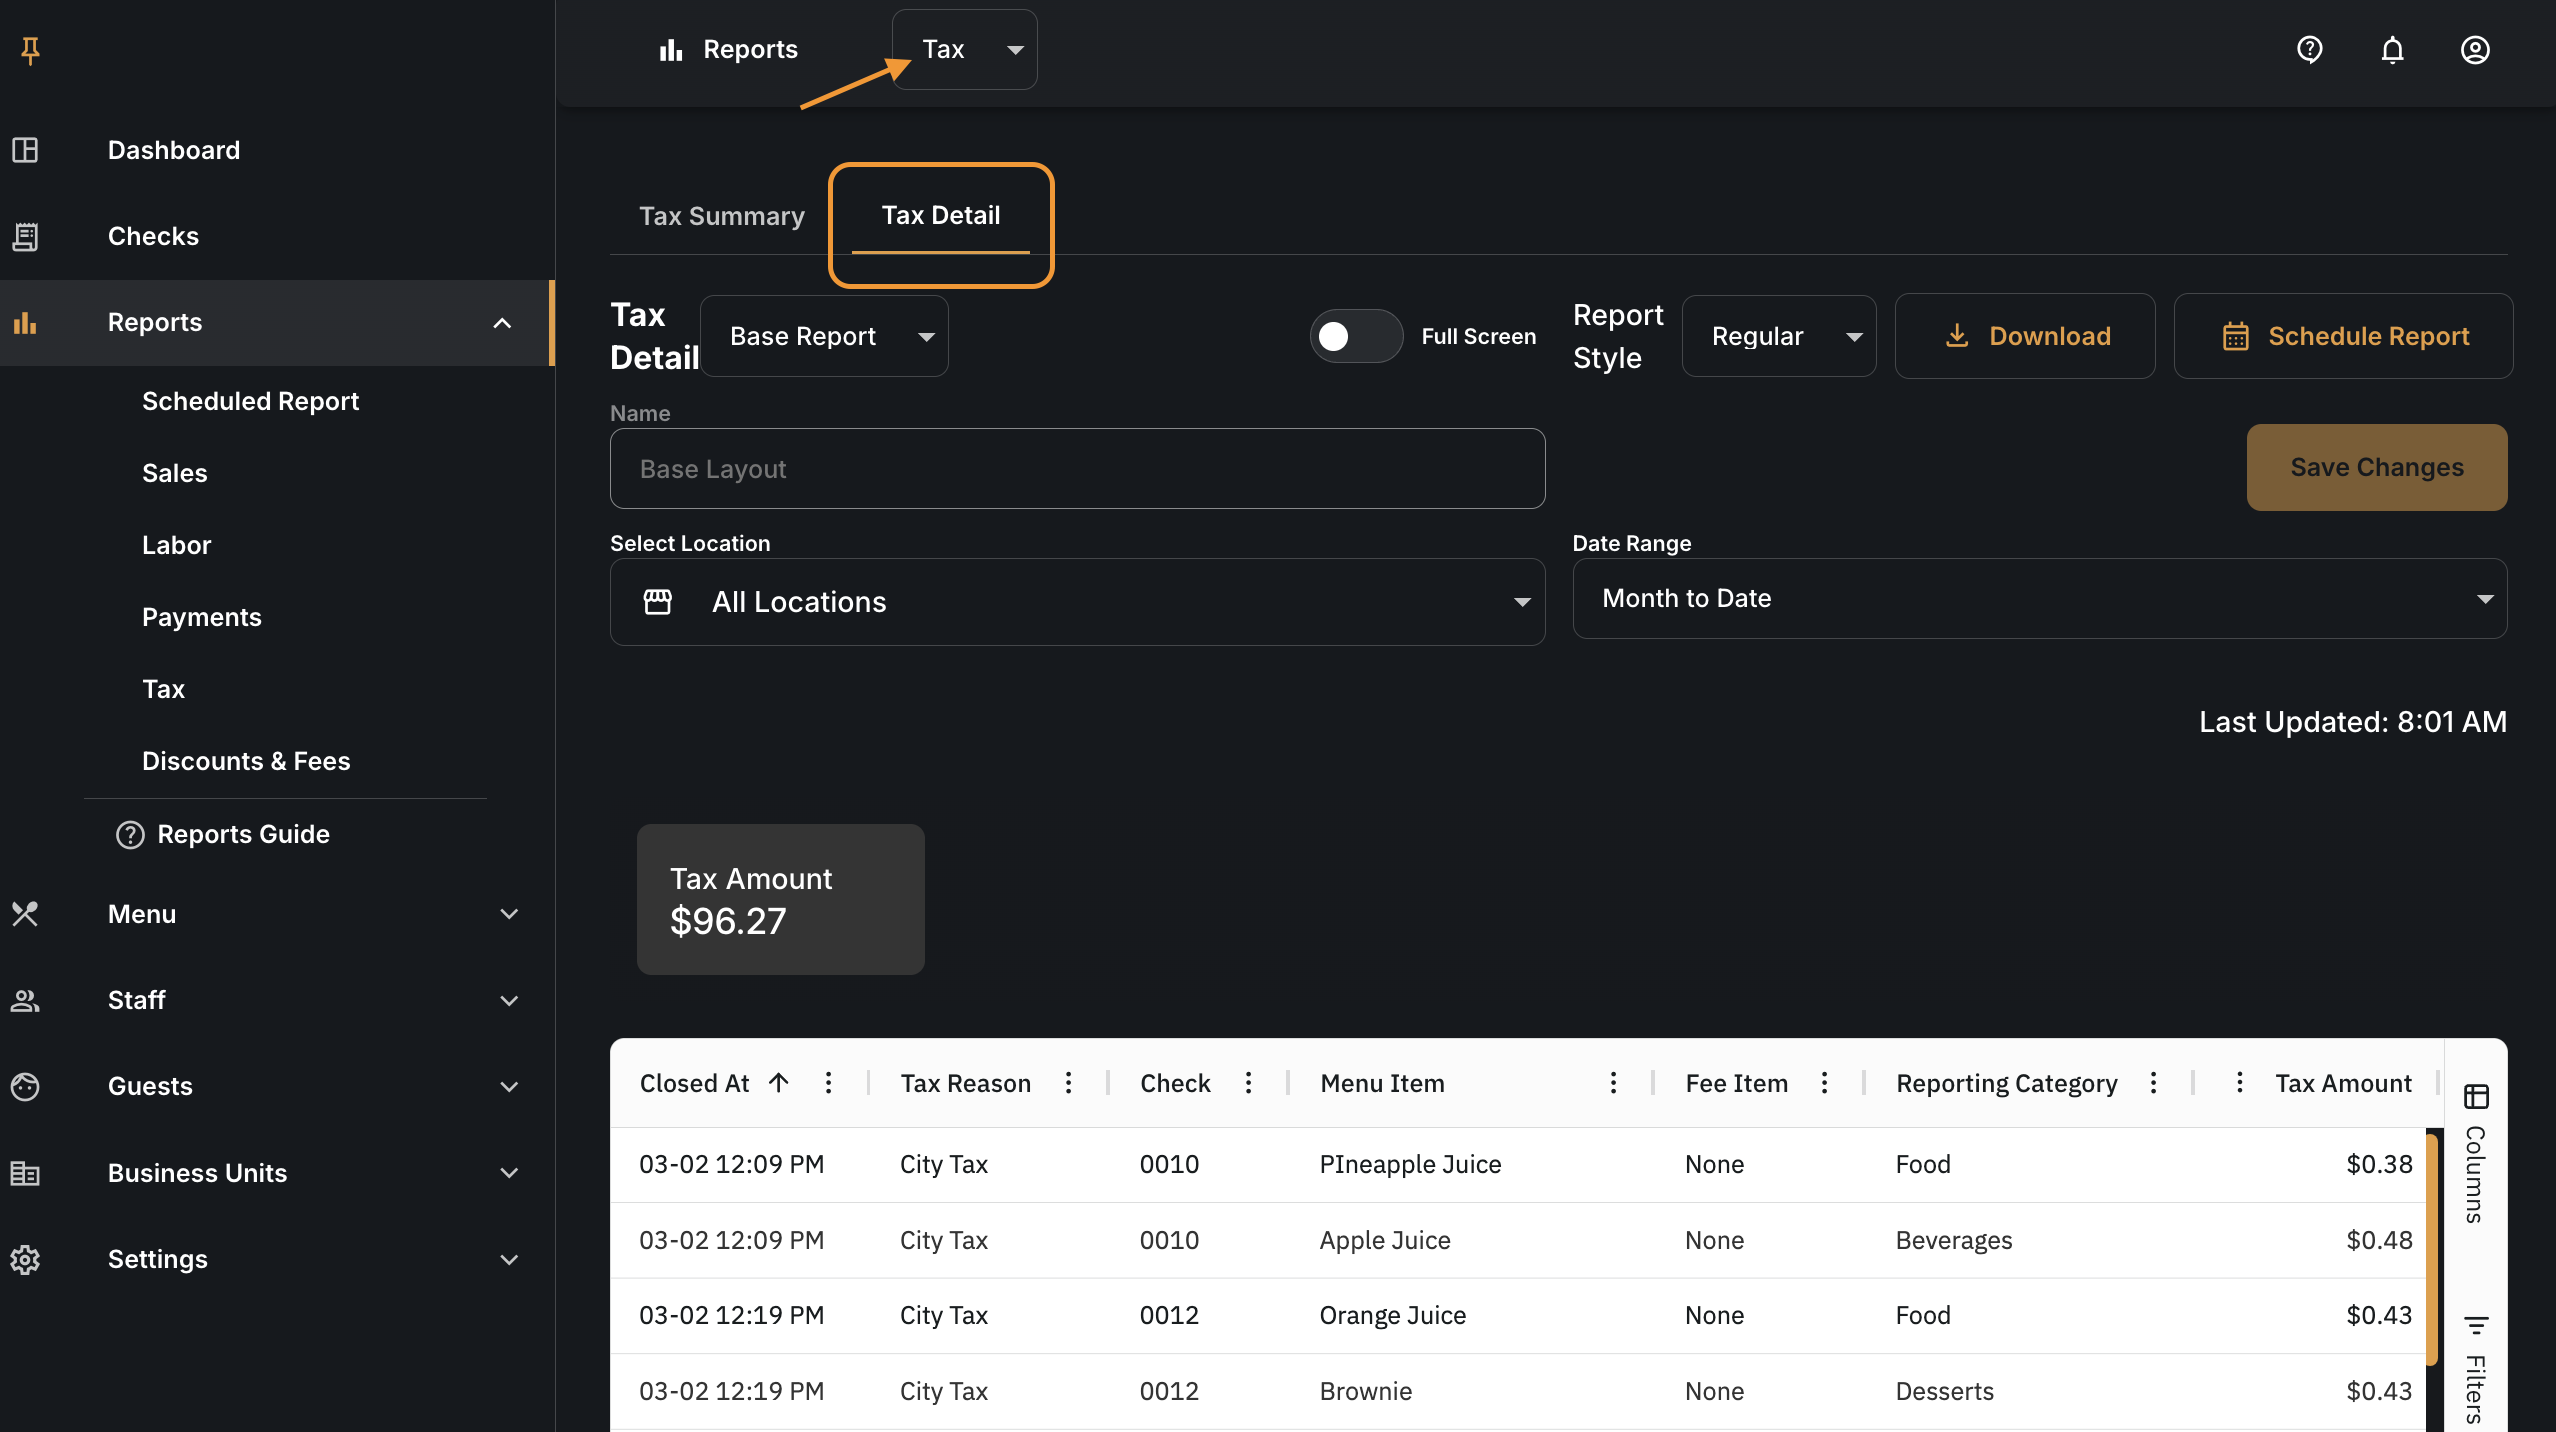Click the Download button

[x=2025, y=336]
